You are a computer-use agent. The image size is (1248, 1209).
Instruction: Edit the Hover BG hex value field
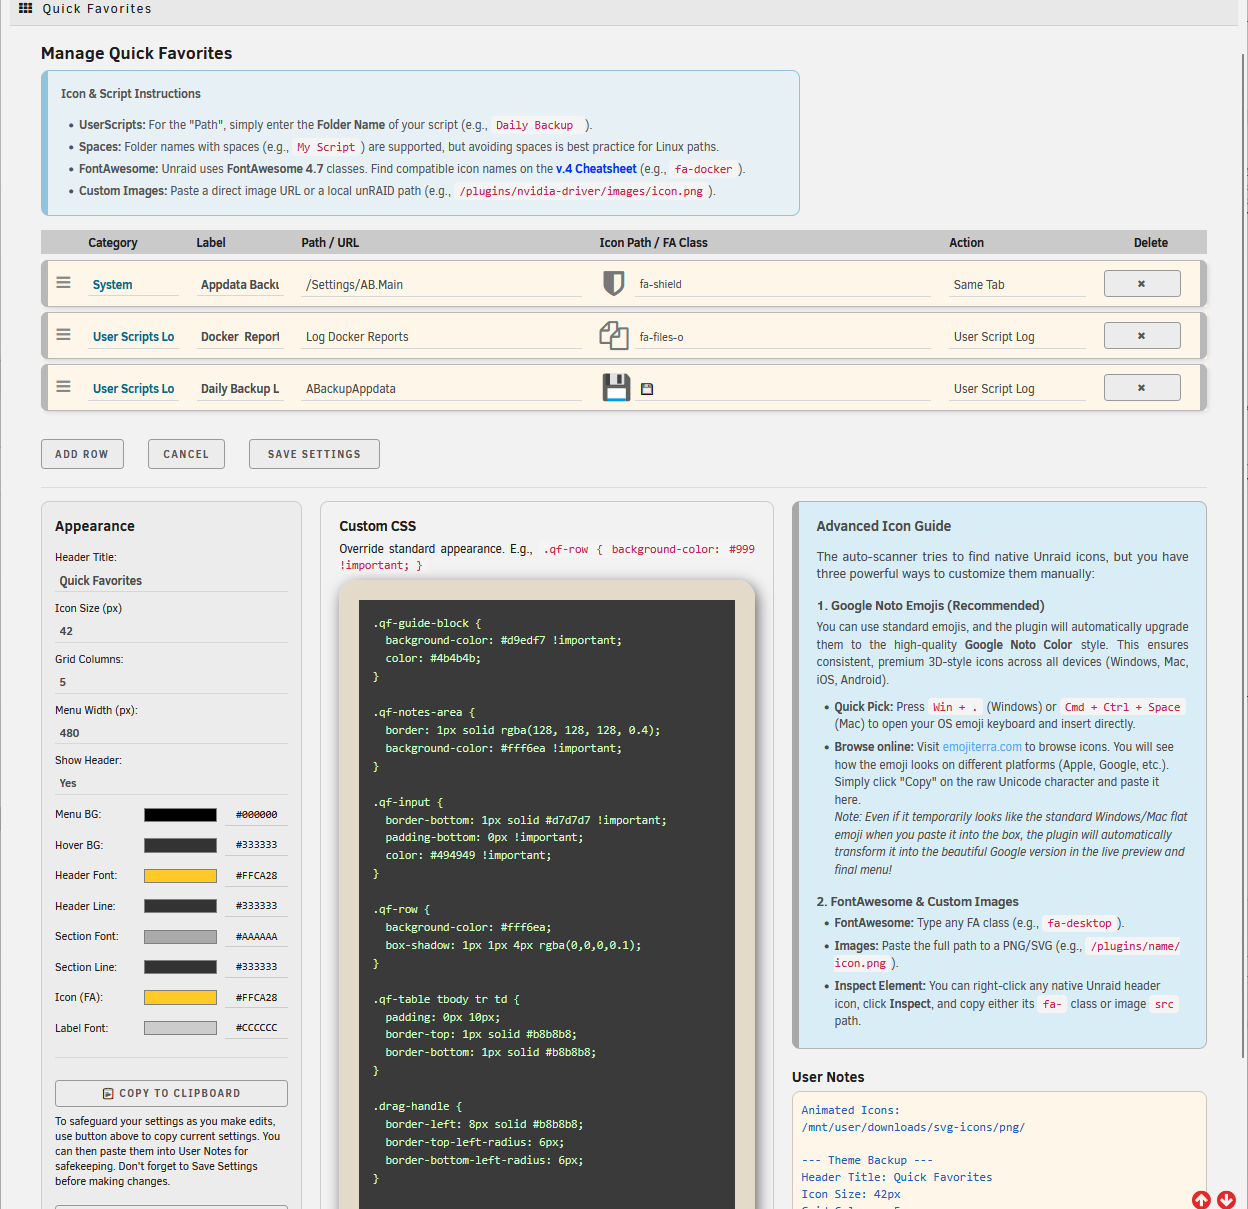tap(257, 845)
